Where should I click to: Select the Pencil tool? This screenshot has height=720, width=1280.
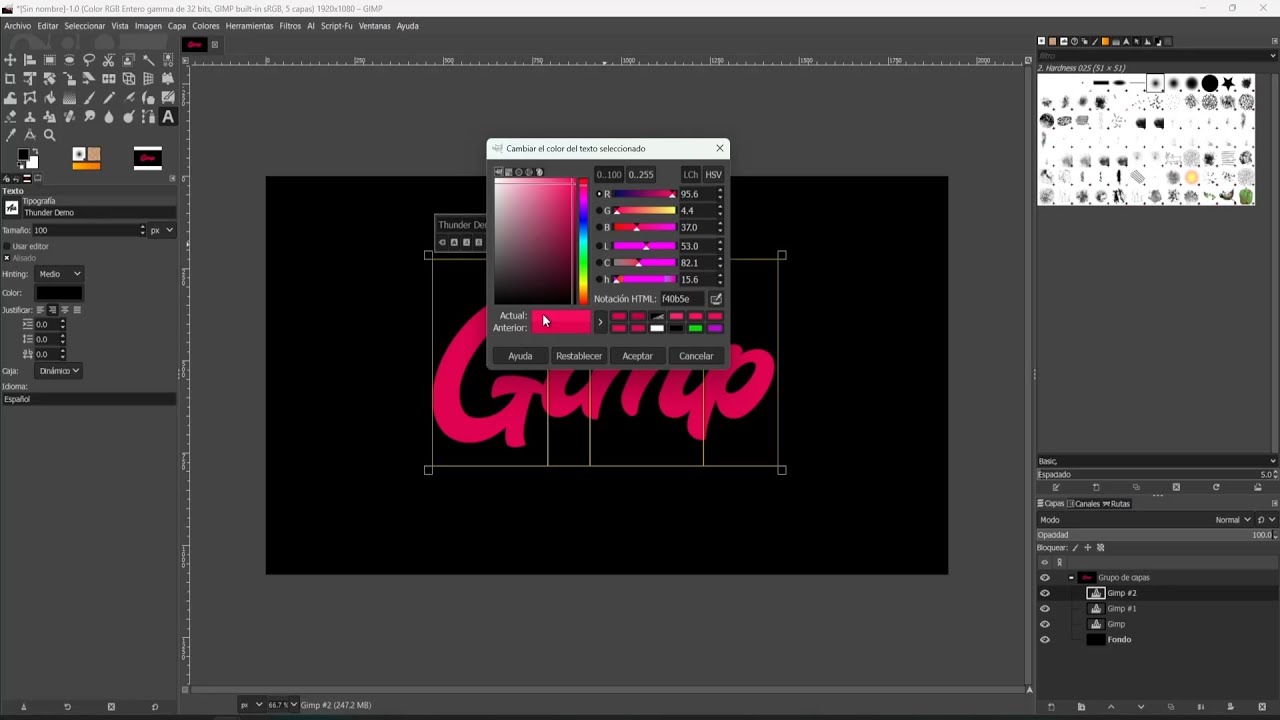point(108,98)
